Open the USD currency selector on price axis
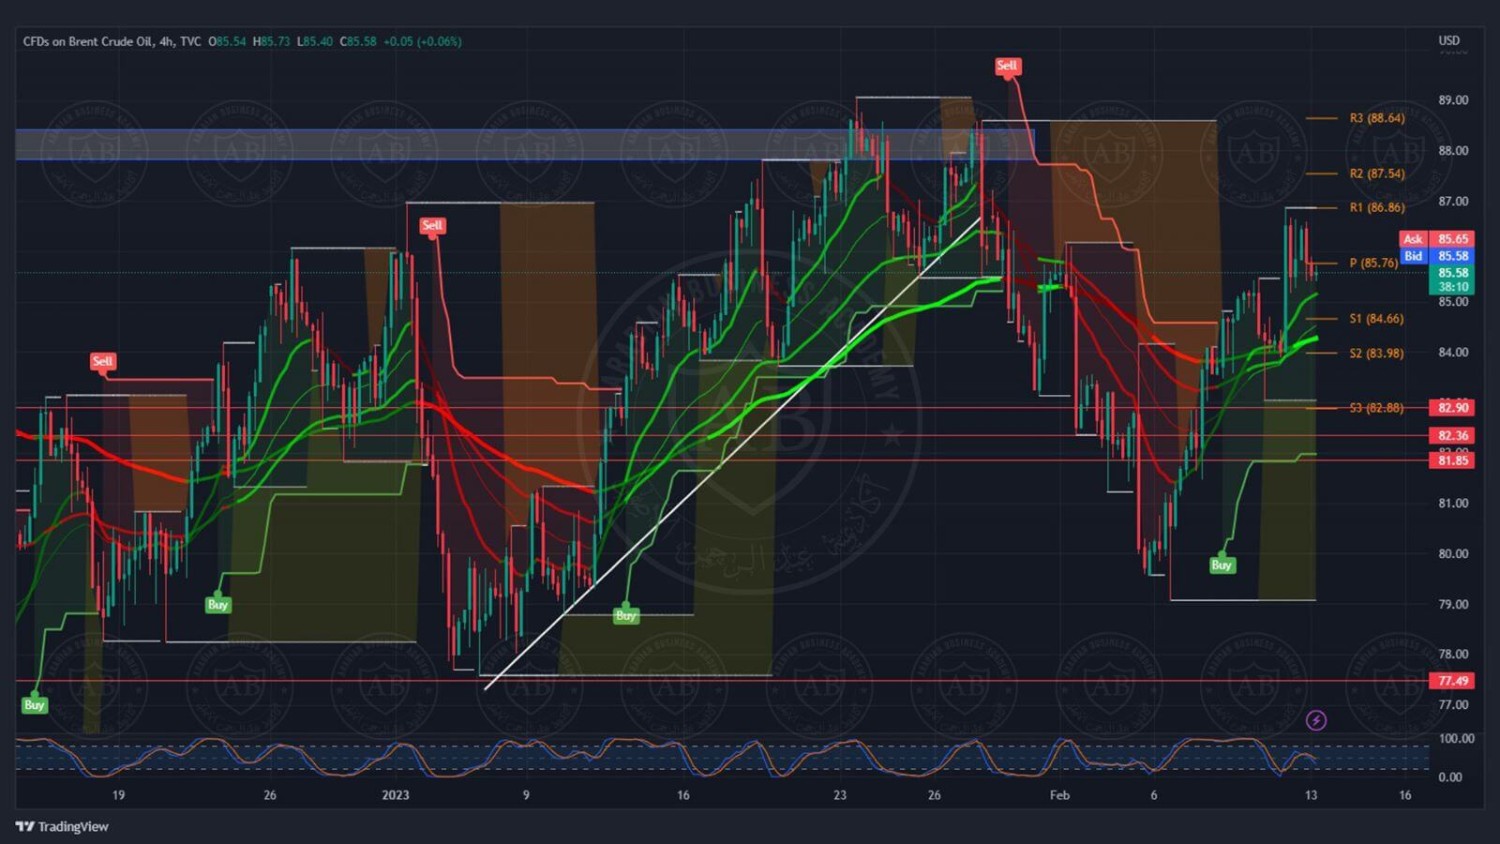 tap(1449, 41)
